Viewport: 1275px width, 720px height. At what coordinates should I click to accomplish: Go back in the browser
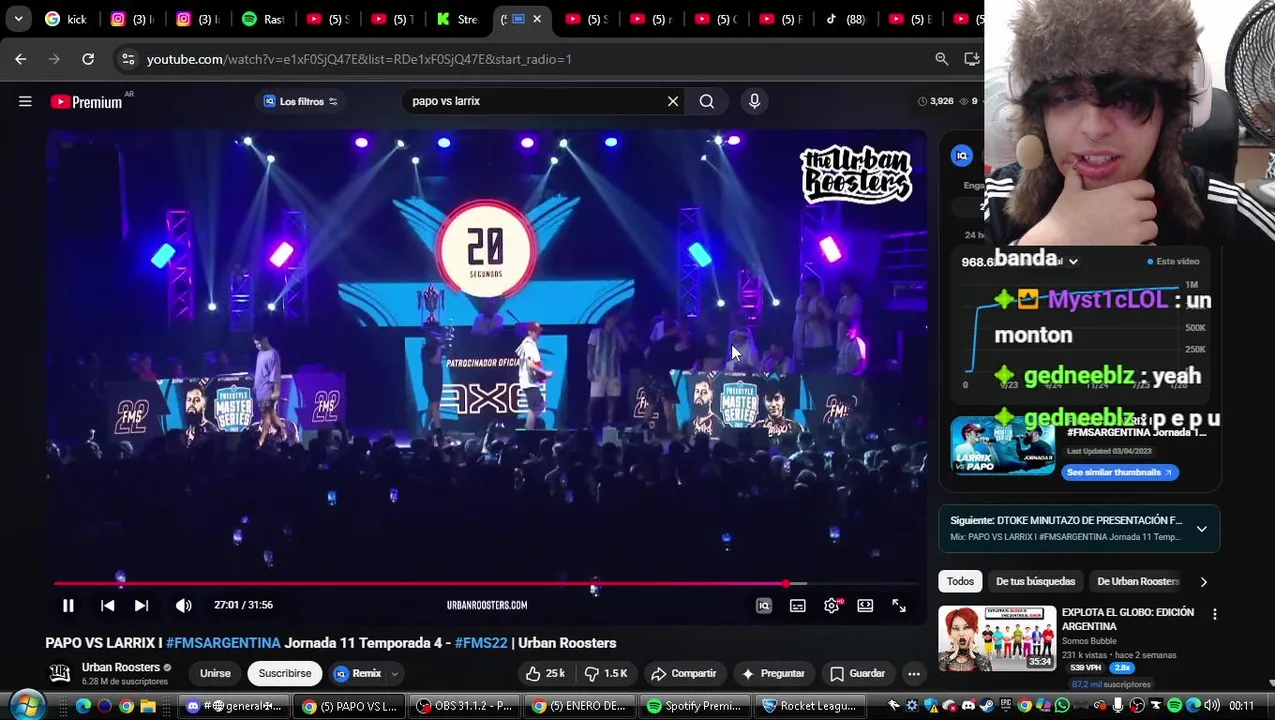[21, 59]
